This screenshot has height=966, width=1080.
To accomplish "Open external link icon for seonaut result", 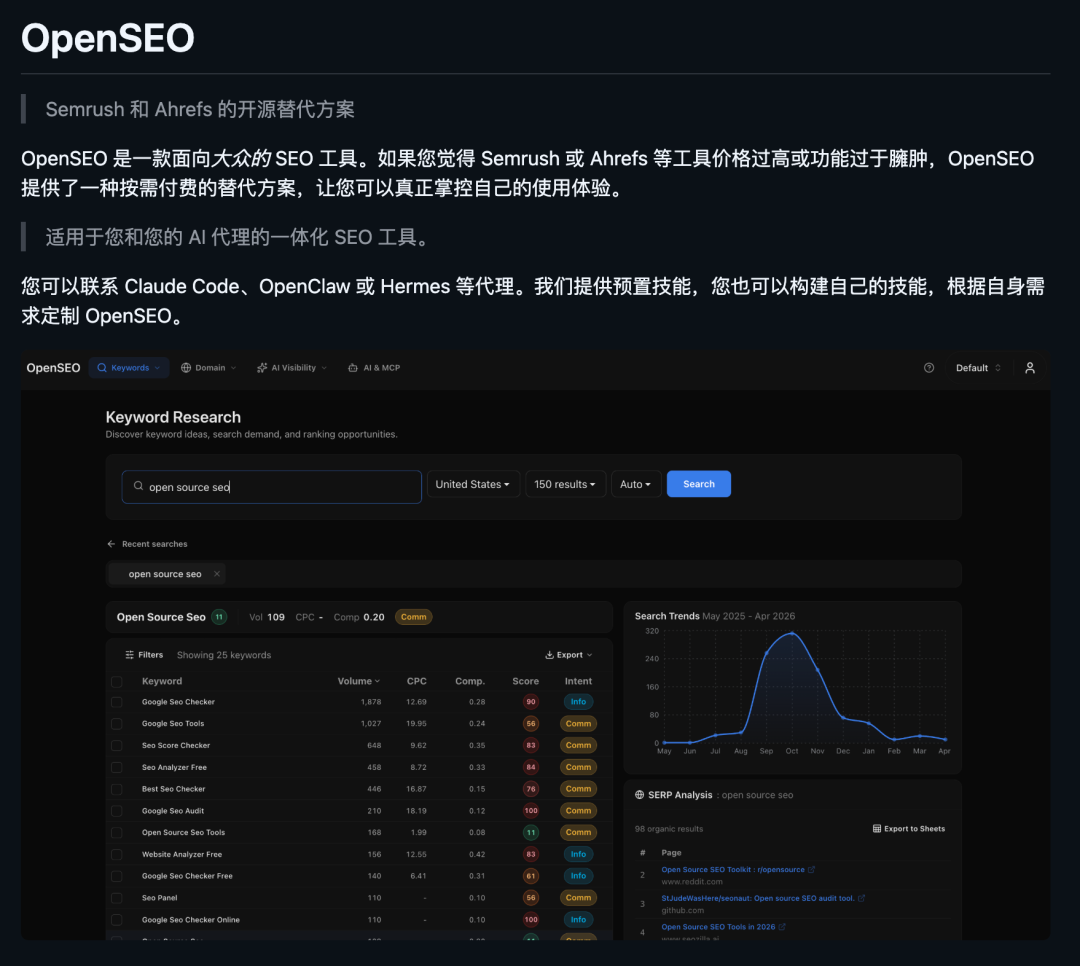I will 861,898.
